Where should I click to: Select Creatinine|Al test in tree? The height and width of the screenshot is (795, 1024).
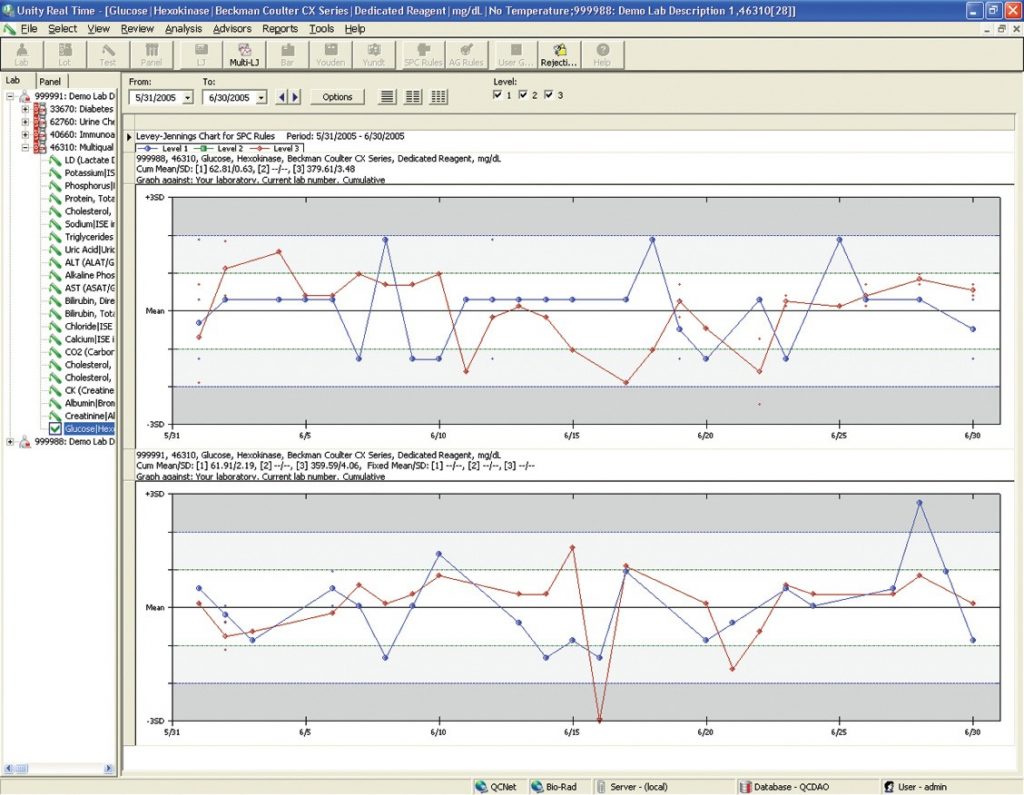[x=89, y=416]
